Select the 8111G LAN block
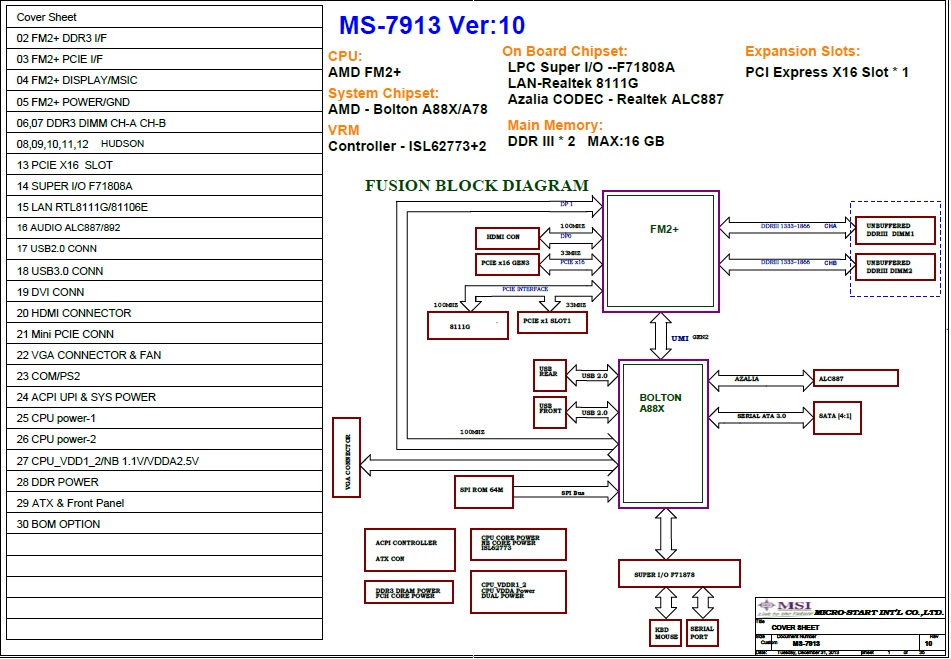951x659 pixels. (x=462, y=327)
